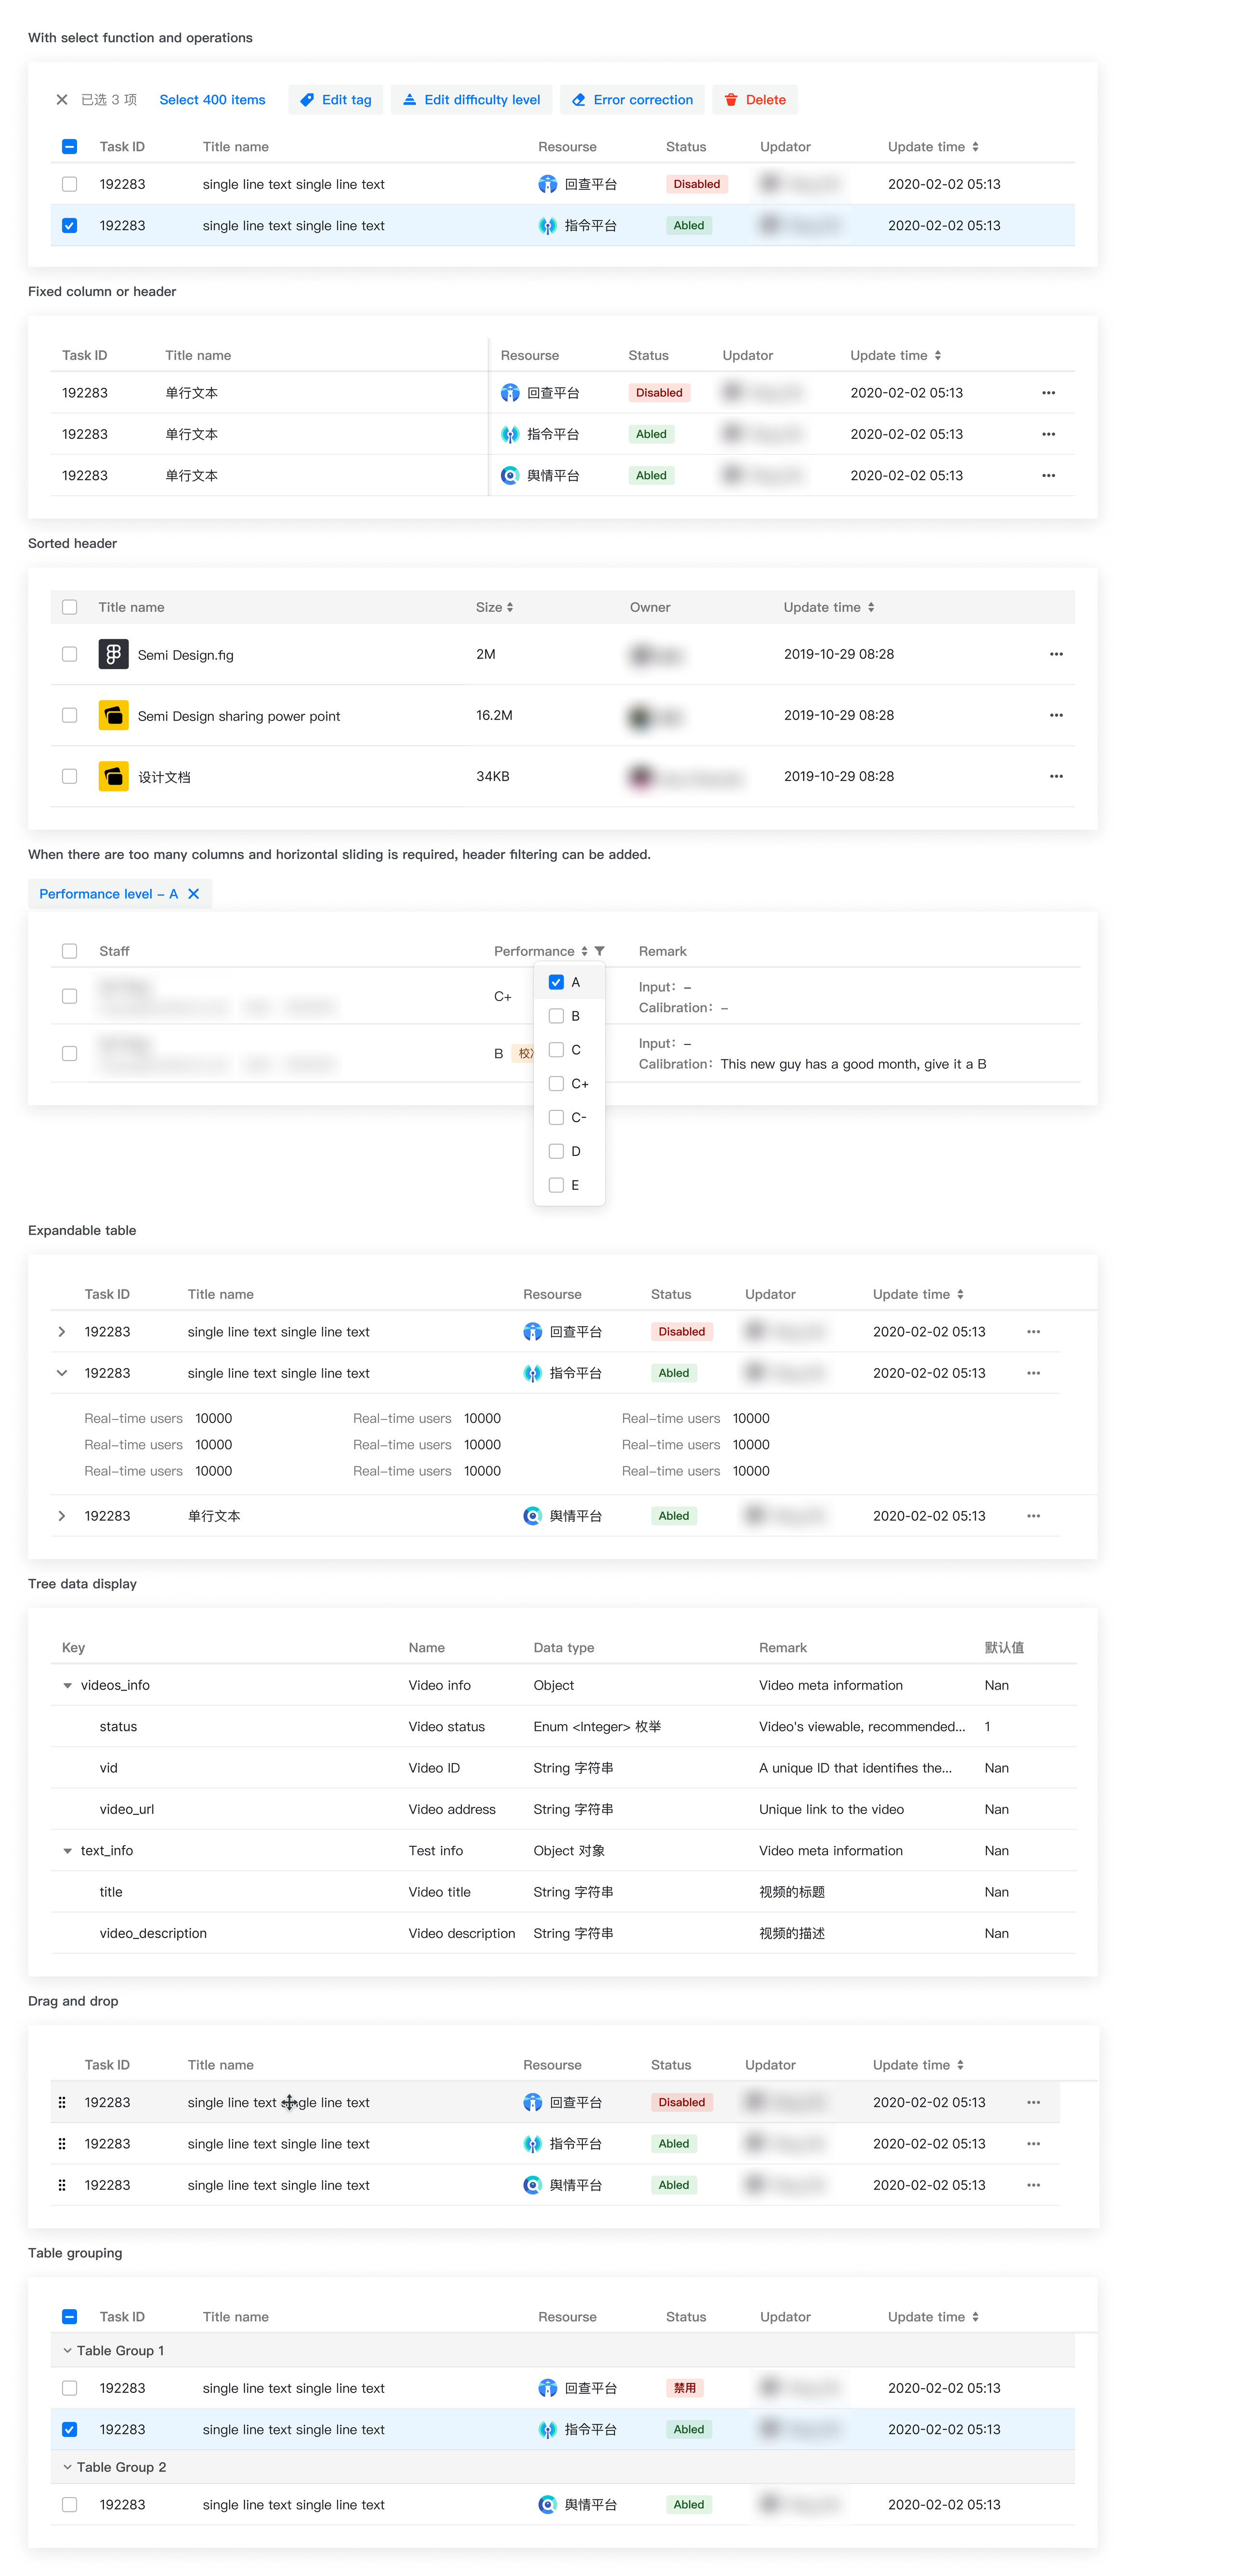Select option B in filter dropdown
Screen dimensions: 1233x2576
click(x=557, y=1017)
